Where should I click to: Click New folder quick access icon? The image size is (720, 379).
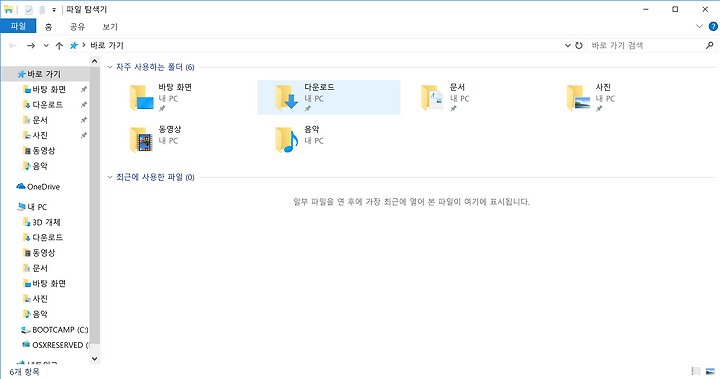42,9
